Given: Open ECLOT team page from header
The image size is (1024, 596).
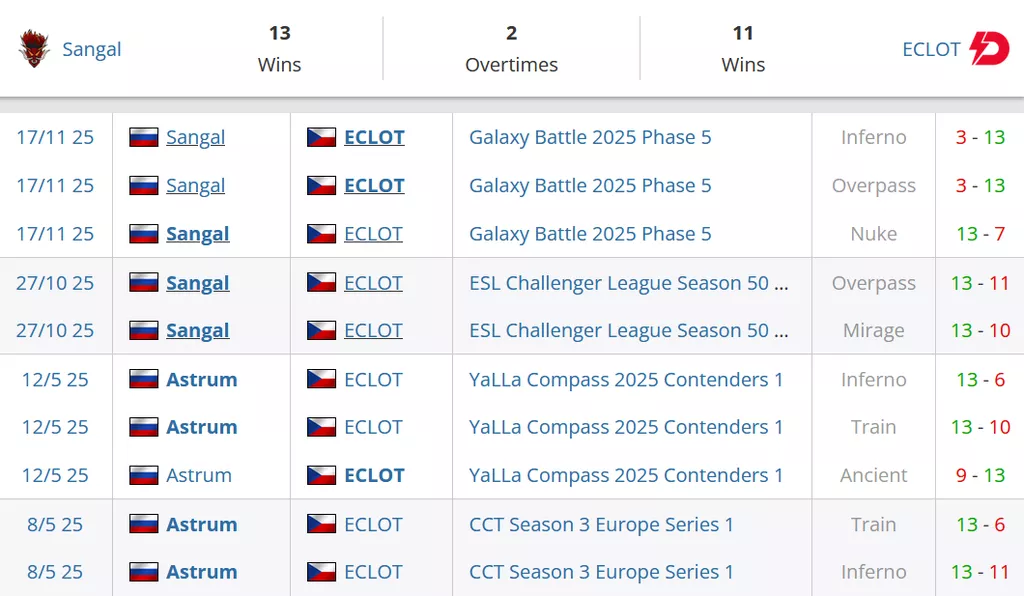Looking at the screenshot, I should click(931, 49).
